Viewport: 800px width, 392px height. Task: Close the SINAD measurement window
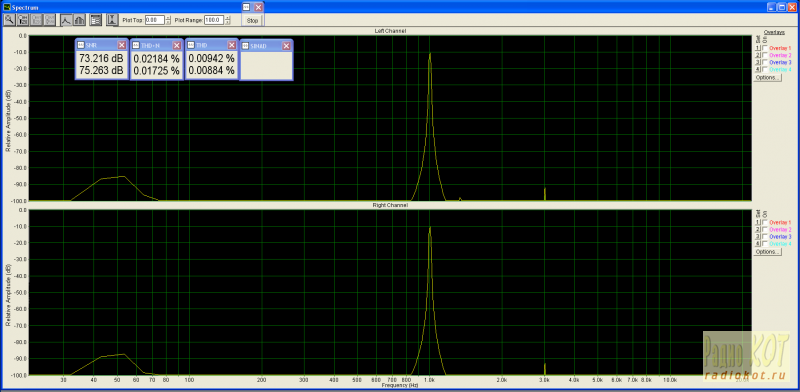point(286,45)
